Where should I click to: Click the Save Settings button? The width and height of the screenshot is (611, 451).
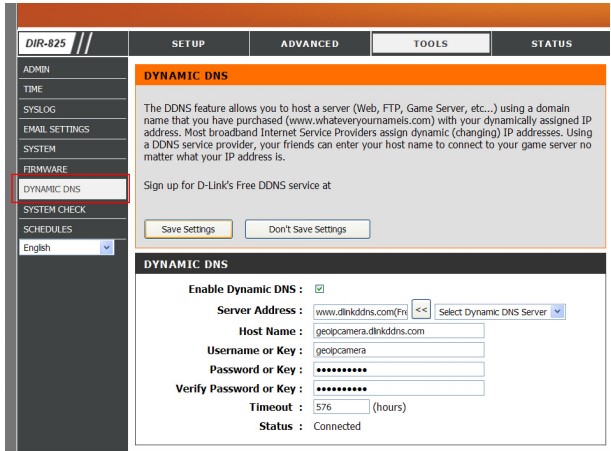coord(188,229)
